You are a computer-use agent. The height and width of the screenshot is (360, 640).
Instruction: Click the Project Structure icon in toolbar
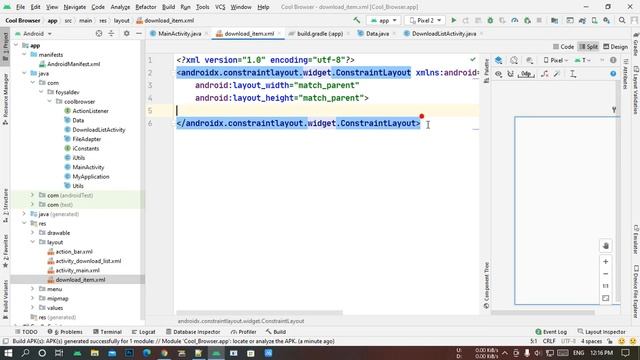(x=554, y=20)
